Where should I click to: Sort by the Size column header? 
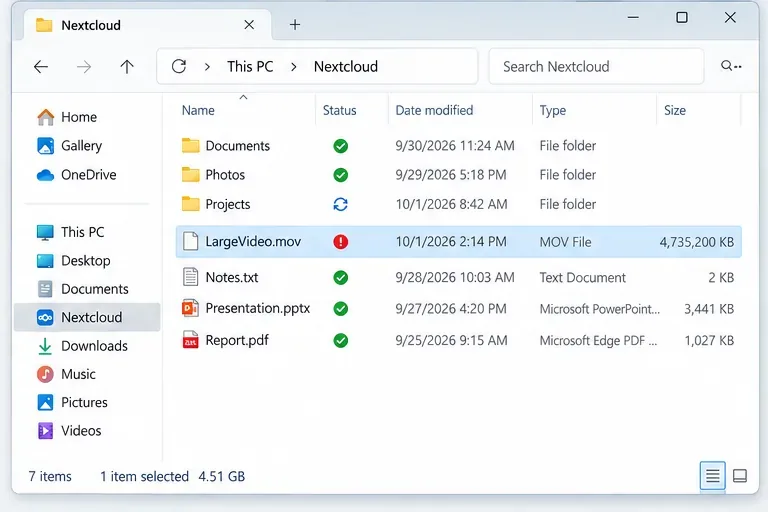pyautogui.click(x=674, y=110)
